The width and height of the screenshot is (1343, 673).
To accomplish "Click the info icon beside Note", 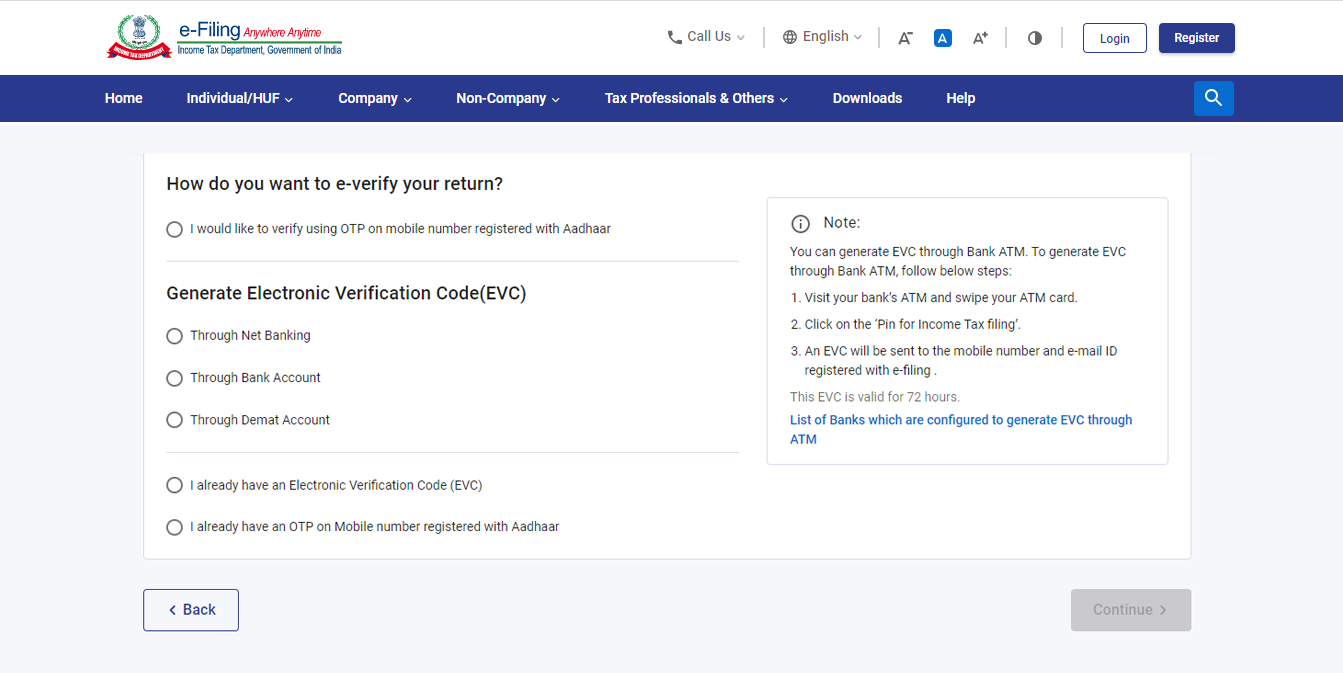I will click(798, 223).
